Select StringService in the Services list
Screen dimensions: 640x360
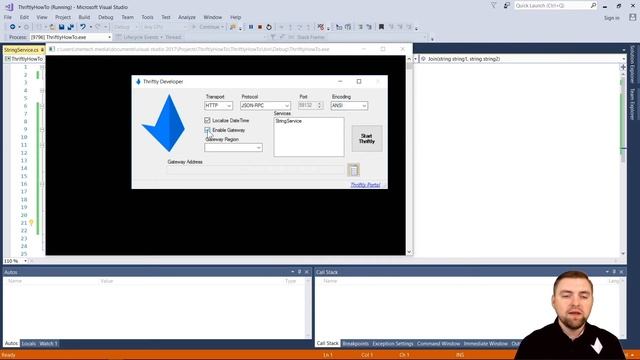(x=289, y=121)
